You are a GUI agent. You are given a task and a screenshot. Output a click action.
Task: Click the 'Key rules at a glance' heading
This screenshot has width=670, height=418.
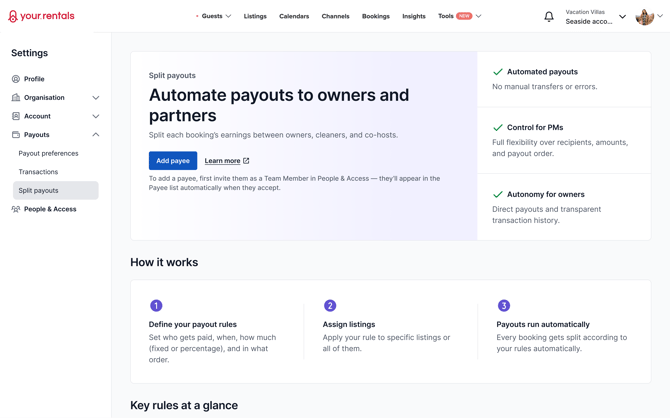tap(184, 405)
